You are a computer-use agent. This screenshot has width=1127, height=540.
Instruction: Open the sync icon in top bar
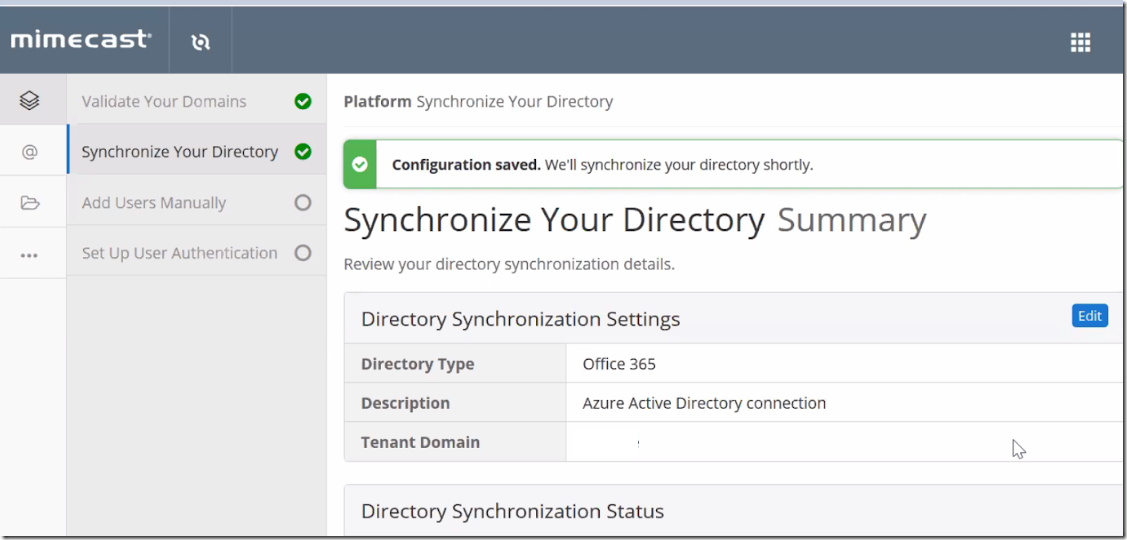point(201,42)
